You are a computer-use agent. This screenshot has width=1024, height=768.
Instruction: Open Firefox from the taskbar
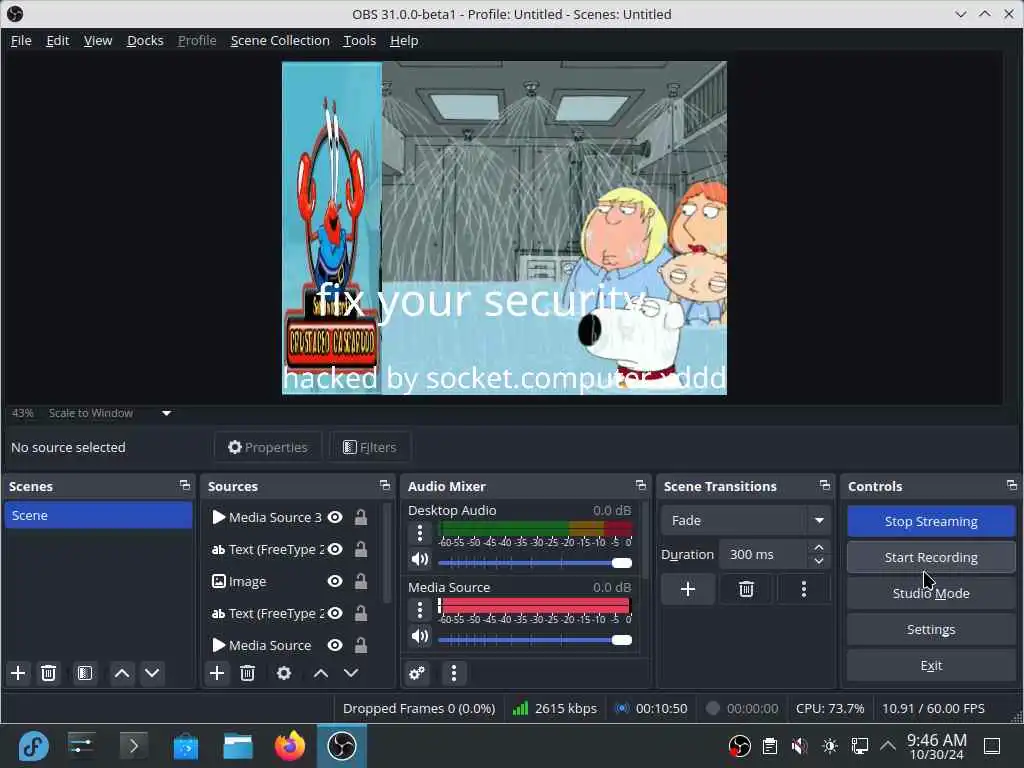click(290, 746)
